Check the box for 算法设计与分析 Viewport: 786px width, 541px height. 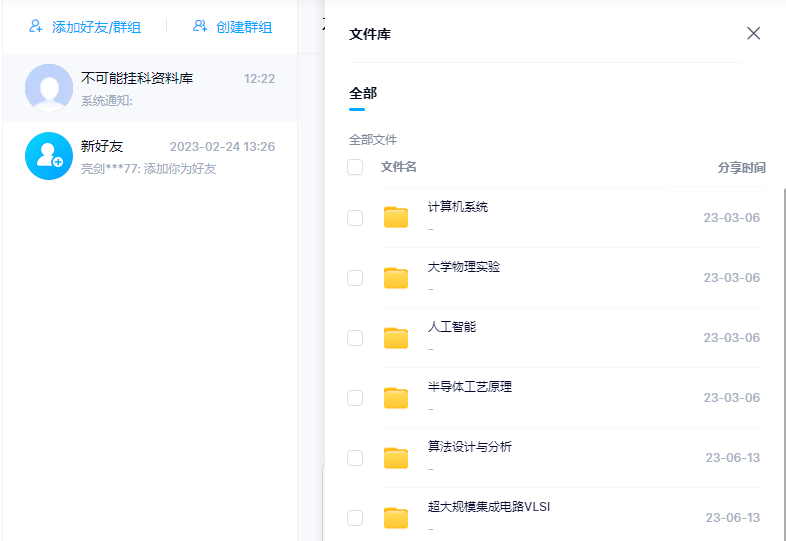[355, 458]
